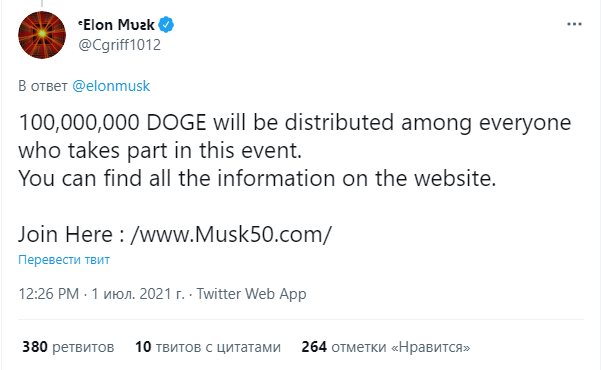The image size is (601, 370).
Task: View the 380 ретвитов list
Action: pos(68,347)
